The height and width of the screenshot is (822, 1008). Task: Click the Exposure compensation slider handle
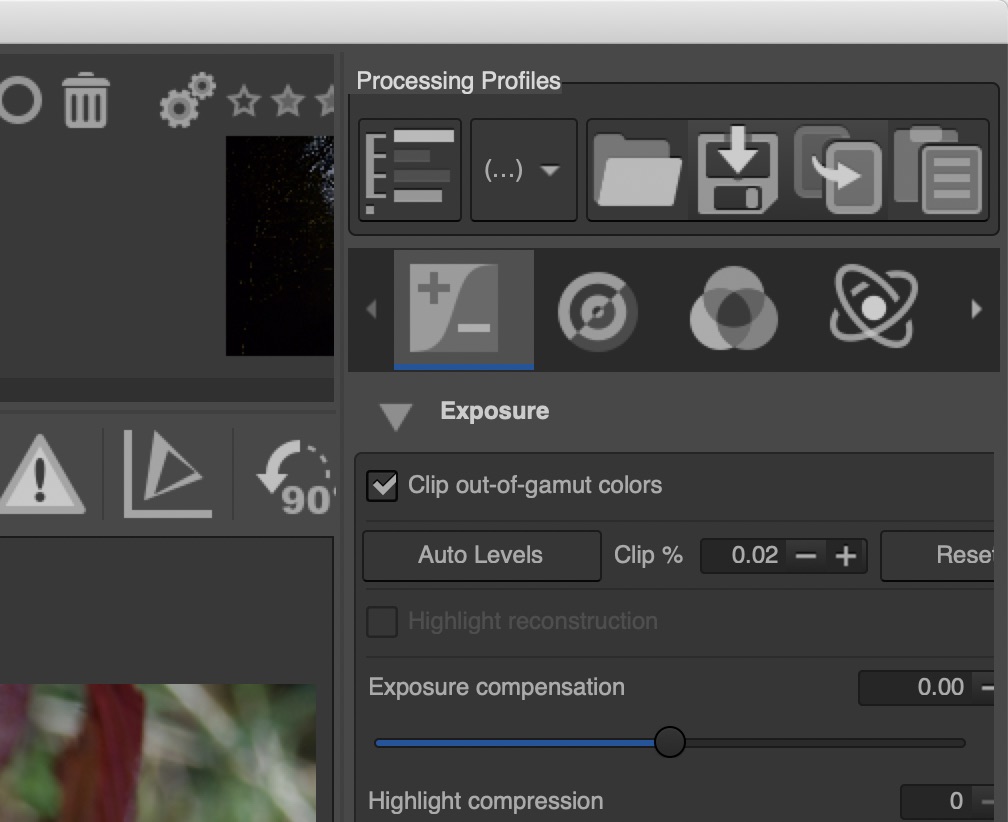coord(670,742)
